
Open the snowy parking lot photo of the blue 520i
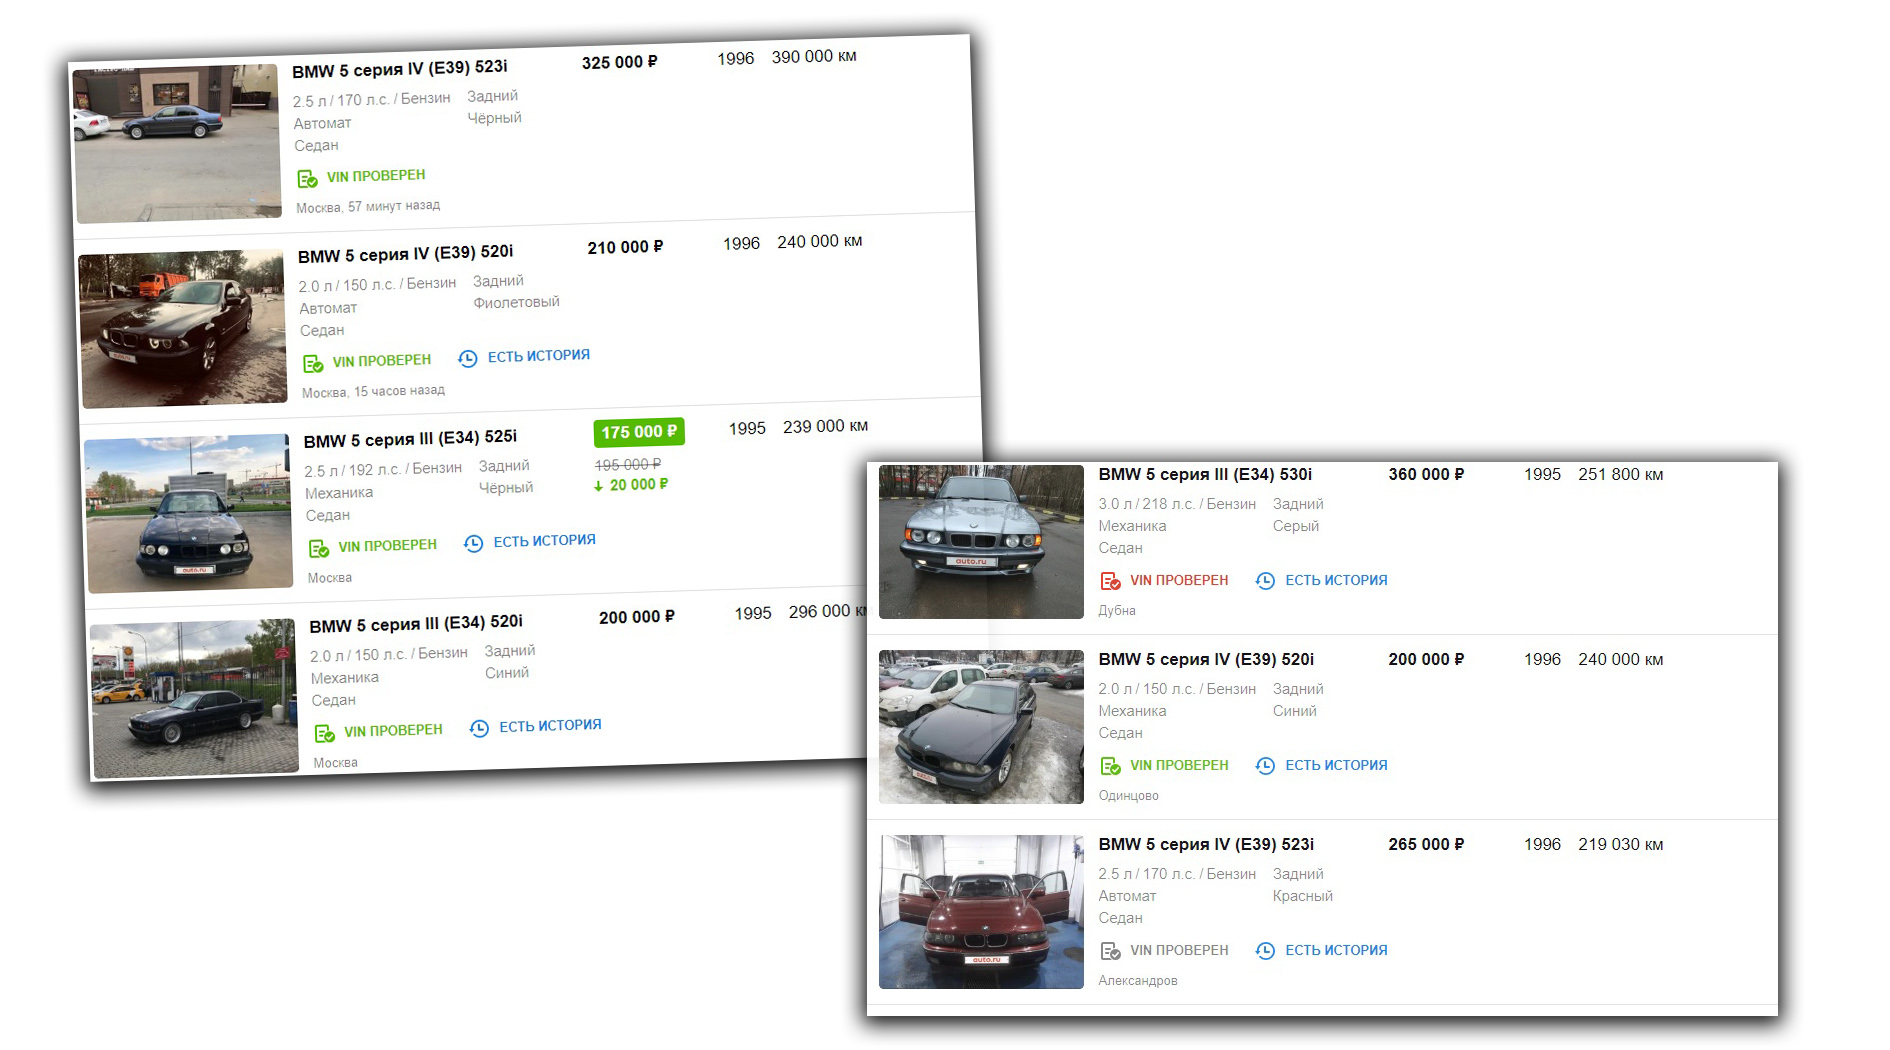(980, 727)
